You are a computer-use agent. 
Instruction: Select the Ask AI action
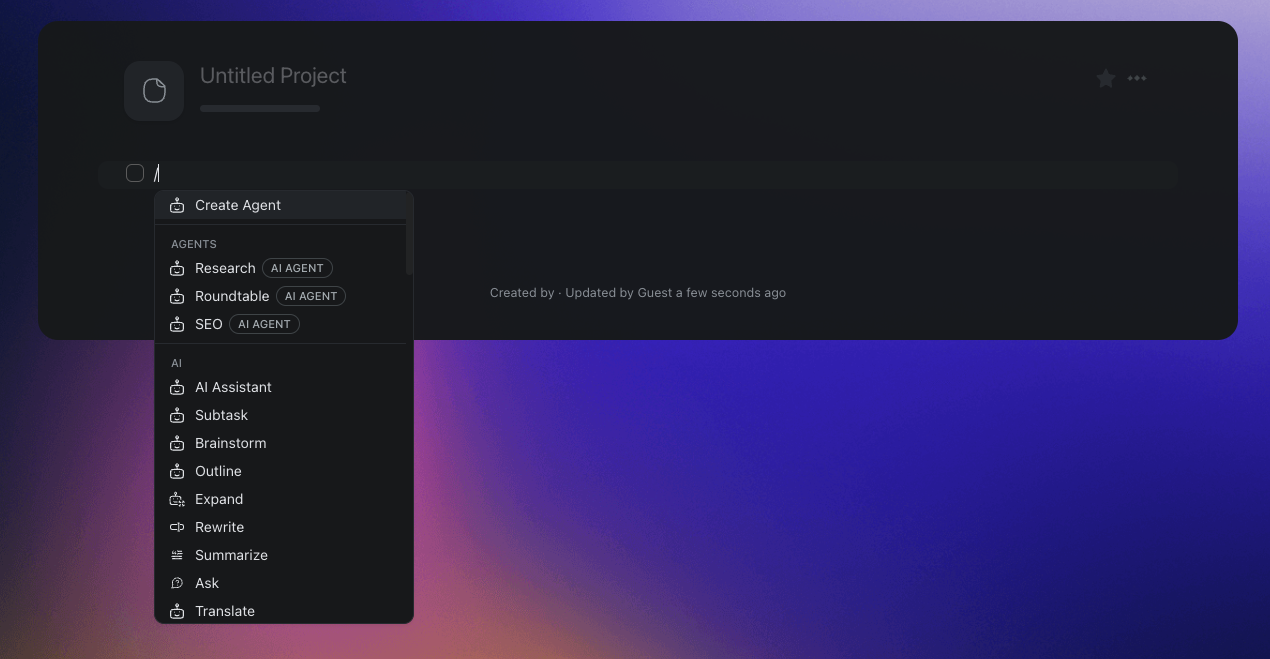click(x=207, y=583)
